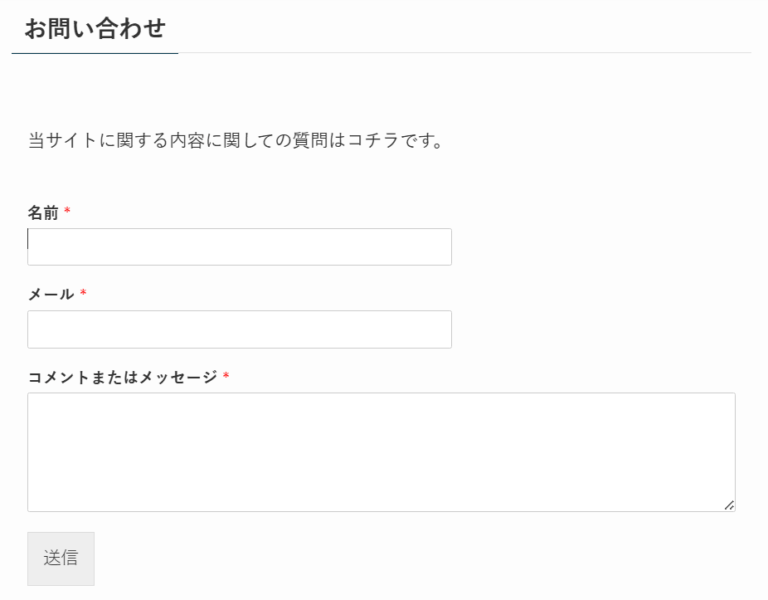
Task: Focus the 名前 text input field
Action: [x=239, y=247]
